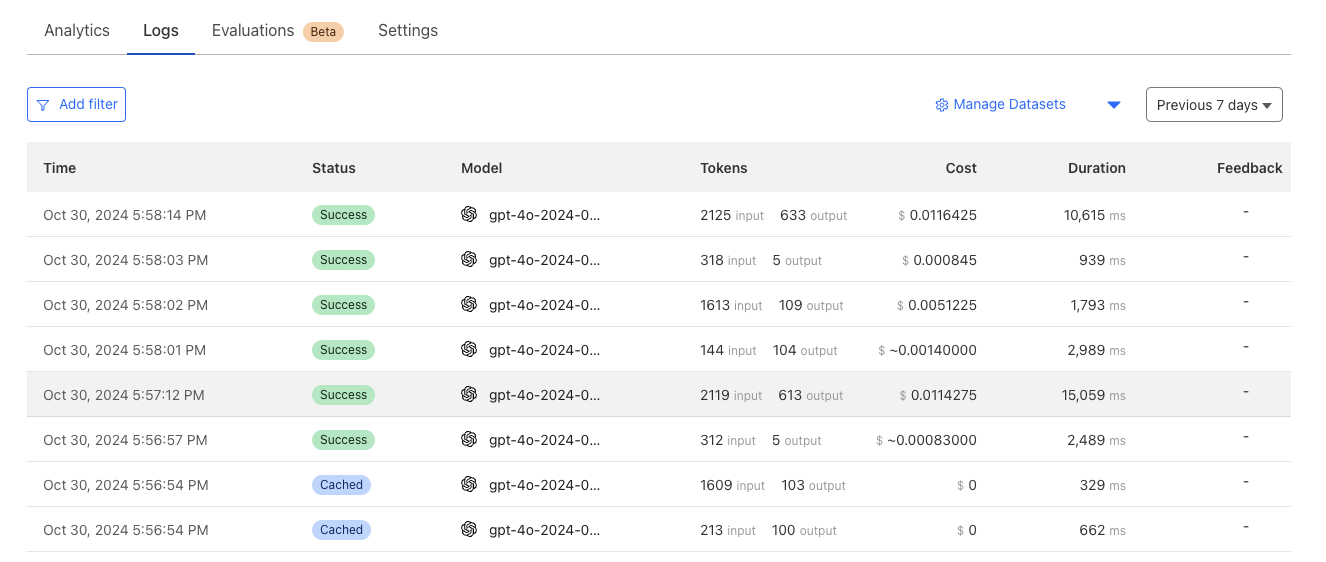The height and width of the screenshot is (562, 1326).
Task: Click the funnel icon in Add filter
Action: pyautogui.click(x=43, y=105)
